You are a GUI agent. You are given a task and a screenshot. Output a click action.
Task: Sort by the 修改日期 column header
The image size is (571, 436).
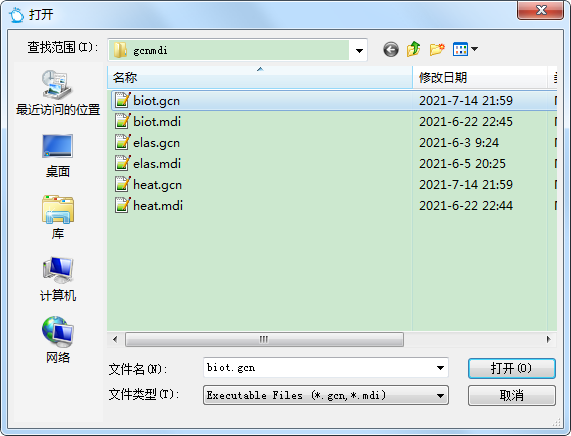480,78
